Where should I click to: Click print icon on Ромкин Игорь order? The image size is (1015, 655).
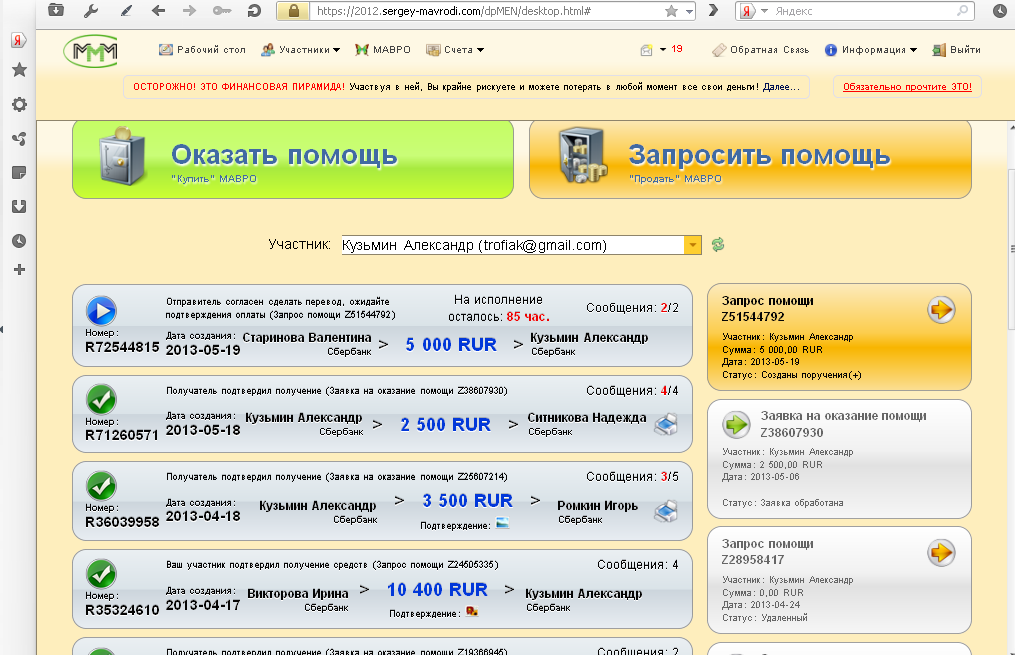666,511
